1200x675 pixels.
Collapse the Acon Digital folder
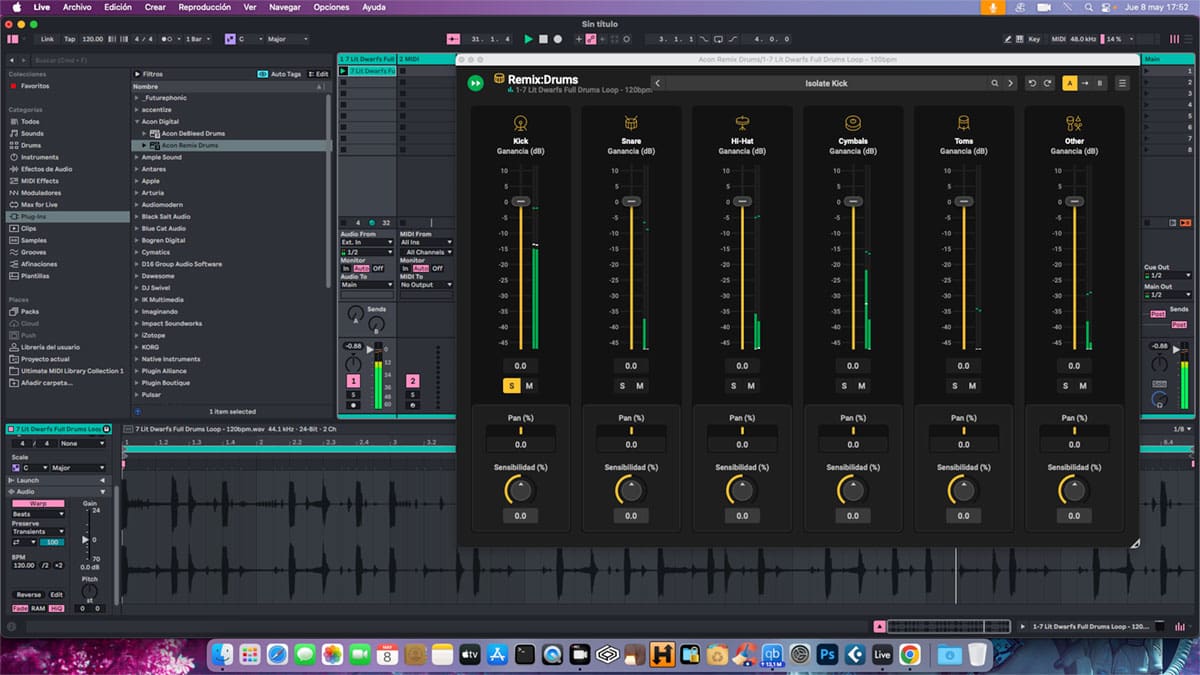pyautogui.click(x=137, y=121)
